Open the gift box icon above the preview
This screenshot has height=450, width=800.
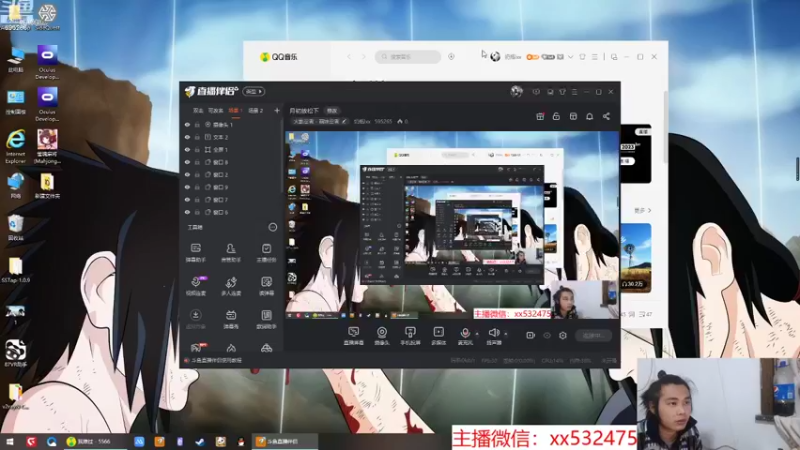tap(540, 116)
